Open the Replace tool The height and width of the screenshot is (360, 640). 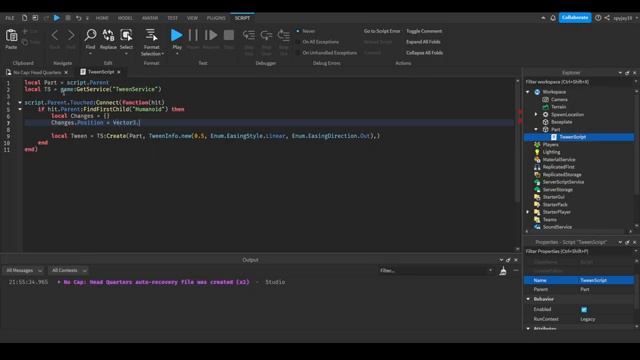108,35
